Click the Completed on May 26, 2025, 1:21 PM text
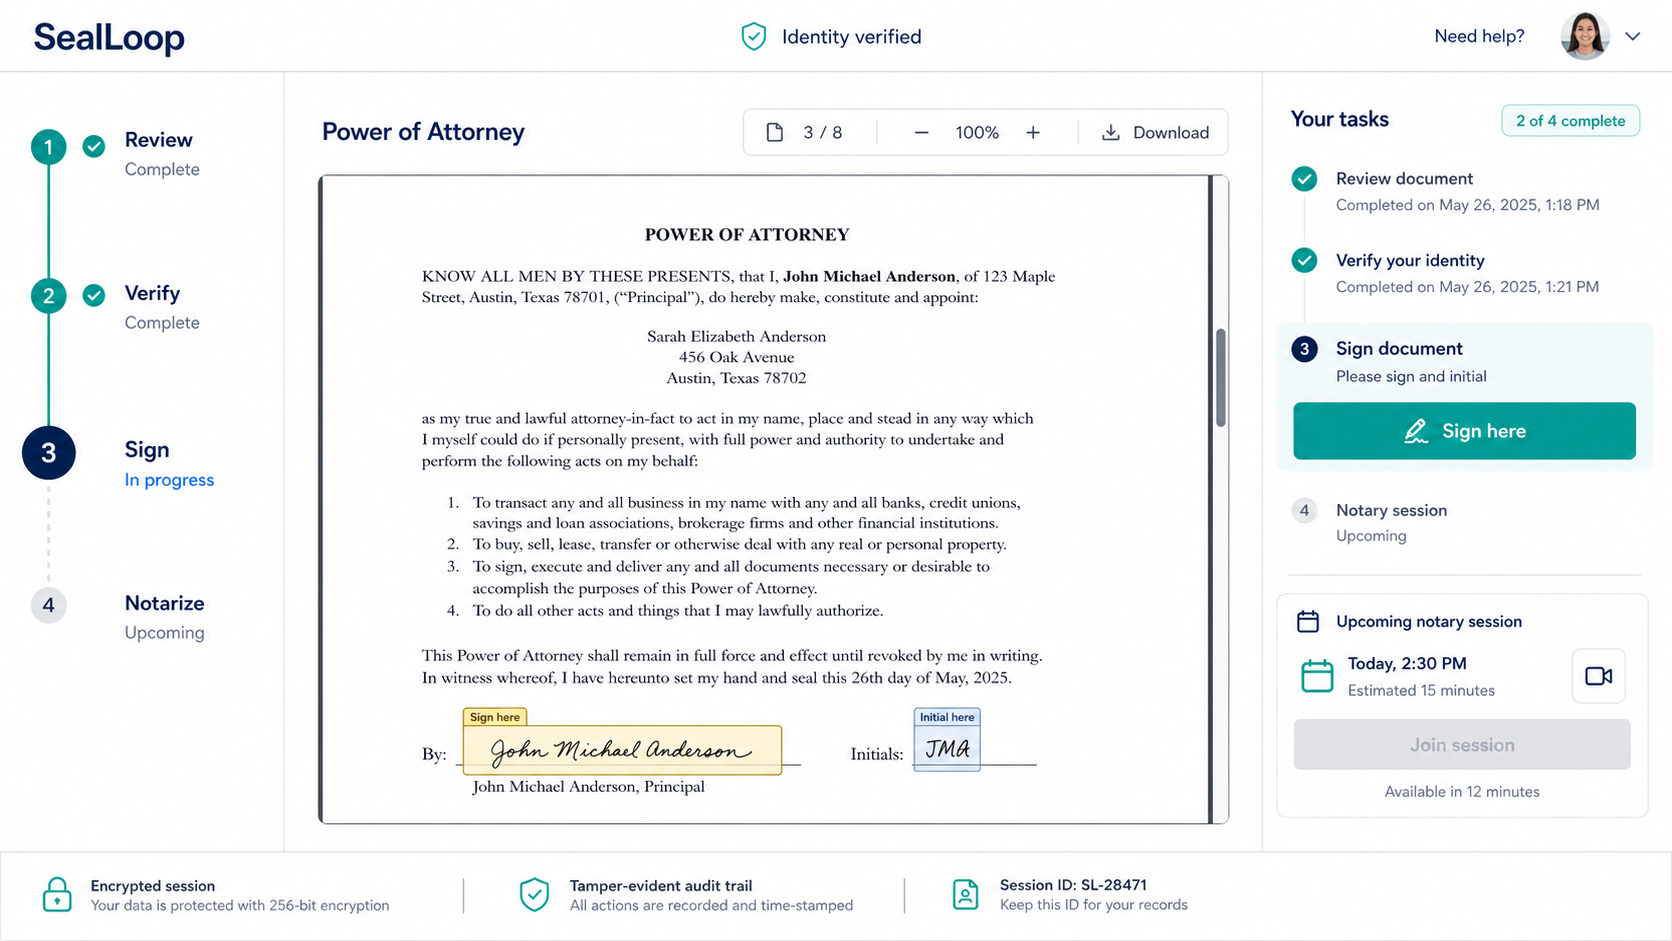This screenshot has height=941, width=1672. pyautogui.click(x=1468, y=287)
